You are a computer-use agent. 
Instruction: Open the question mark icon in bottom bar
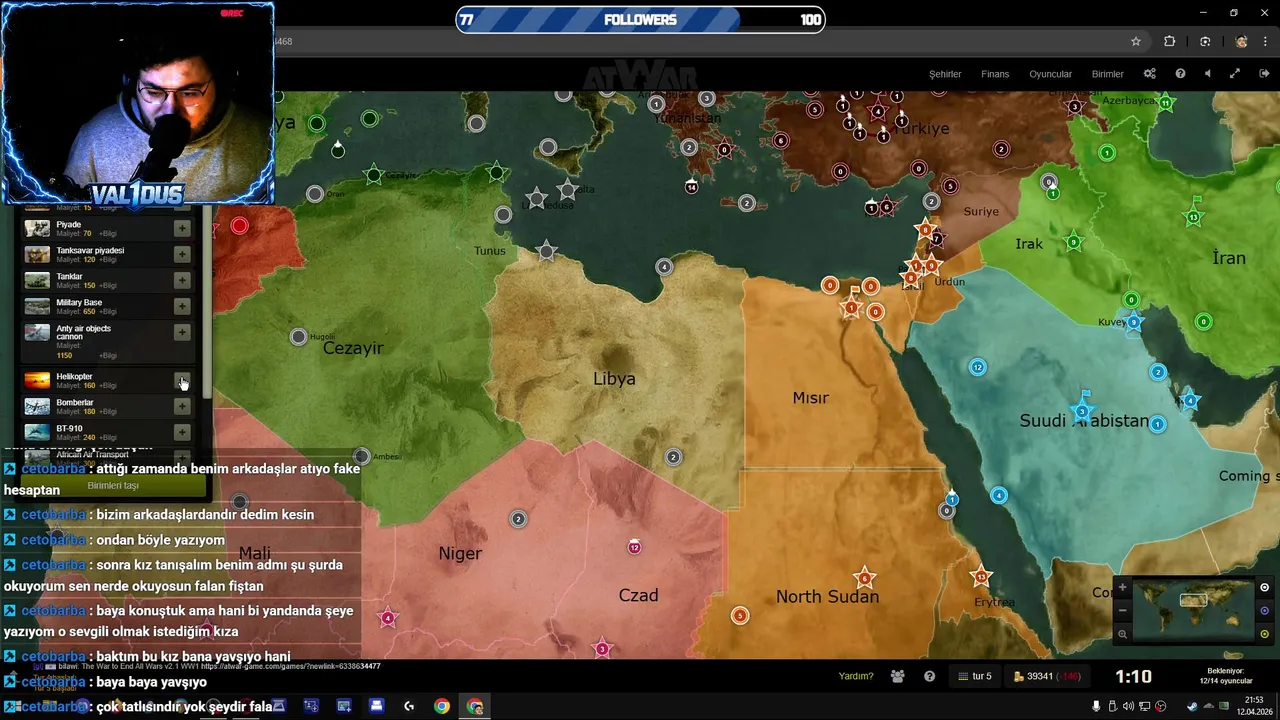[930, 677]
